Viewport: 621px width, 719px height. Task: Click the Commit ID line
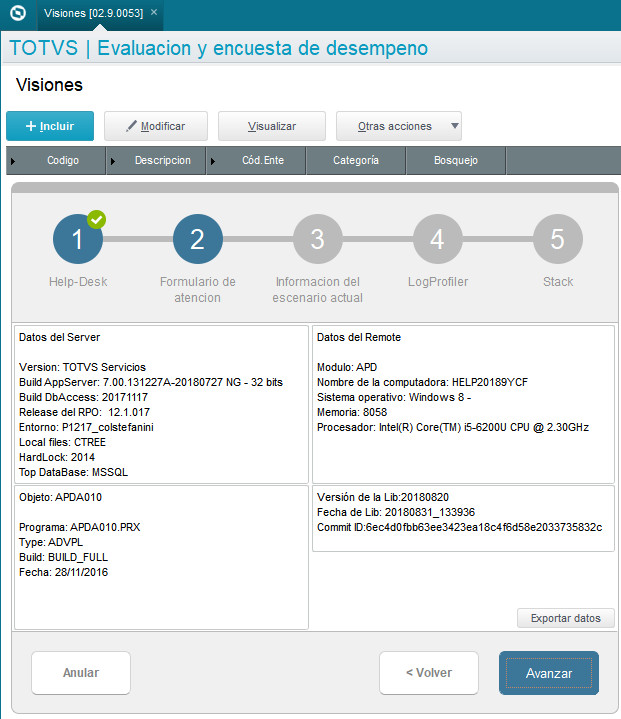point(460,527)
